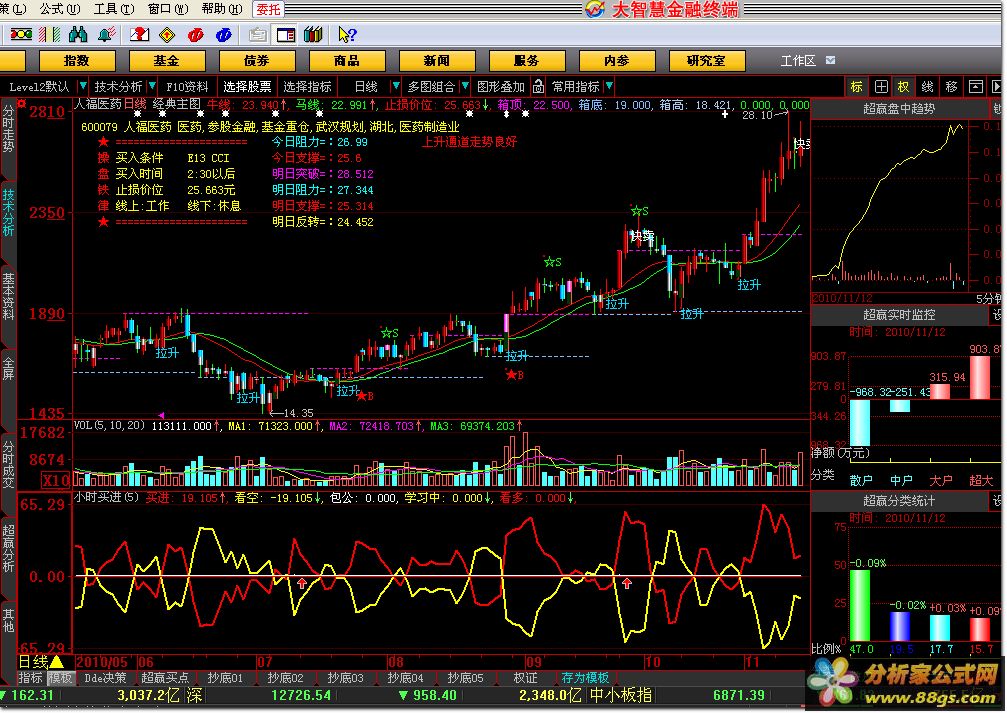Select the 超赢买点 template tab
The width and height of the screenshot is (1007, 713).
tap(164, 678)
